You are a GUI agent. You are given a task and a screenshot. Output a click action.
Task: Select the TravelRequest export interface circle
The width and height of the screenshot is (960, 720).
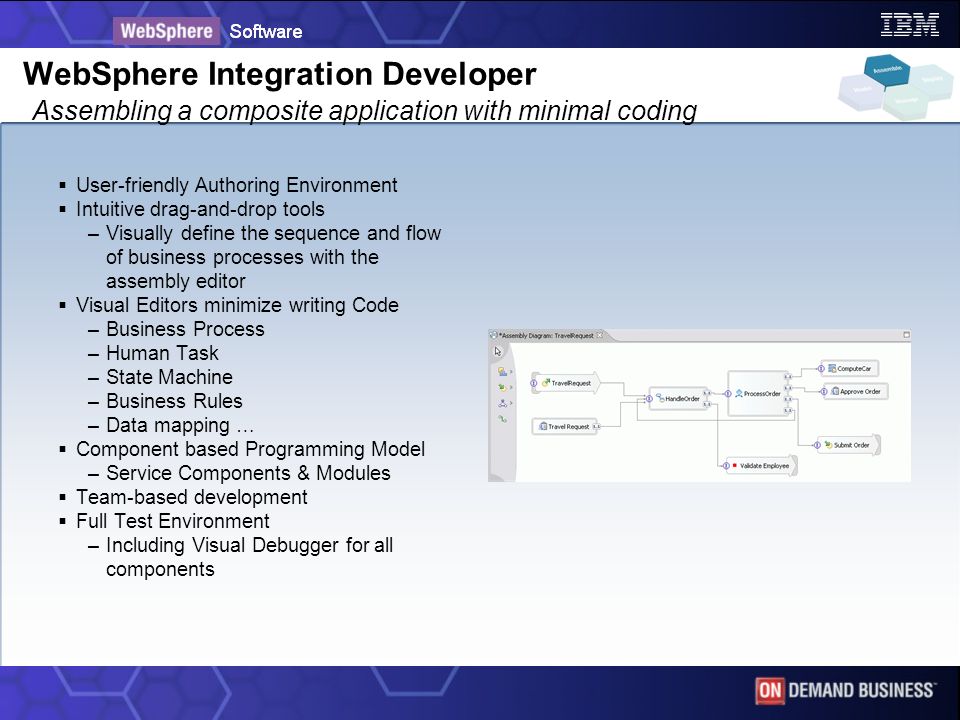pyautogui.click(x=533, y=383)
